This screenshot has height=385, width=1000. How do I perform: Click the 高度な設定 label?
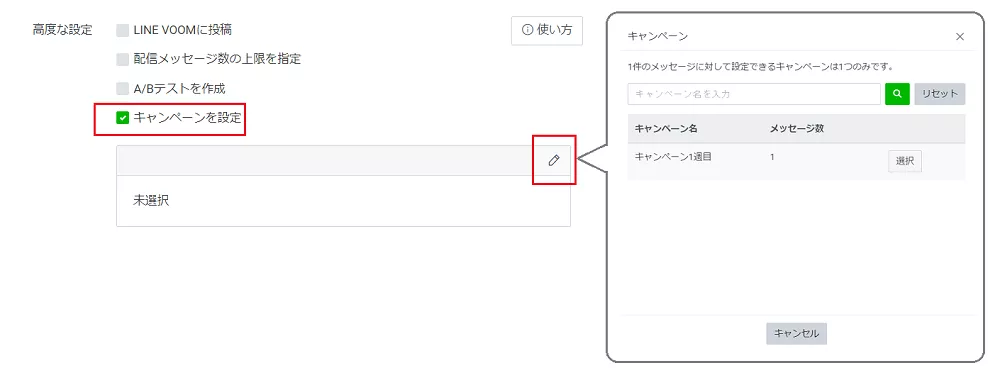point(62,30)
